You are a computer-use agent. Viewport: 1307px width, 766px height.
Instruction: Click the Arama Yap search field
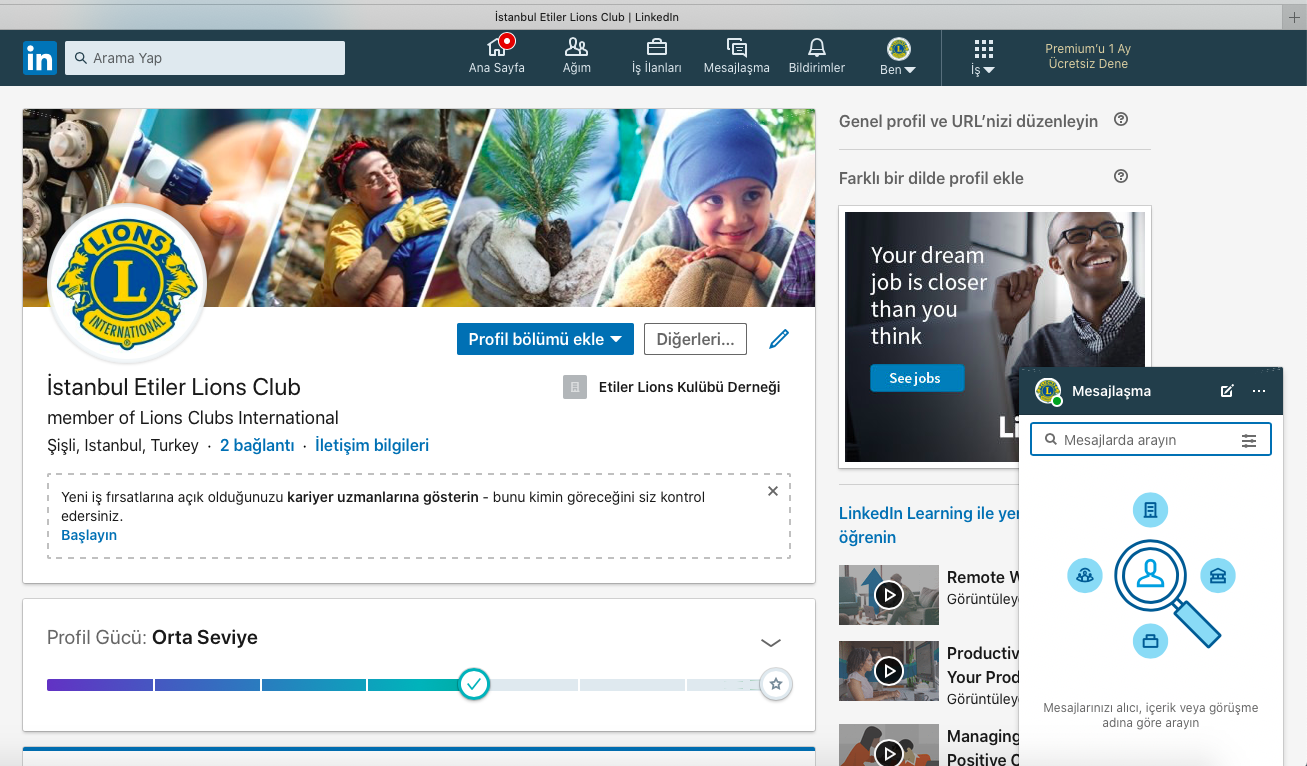coord(204,57)
